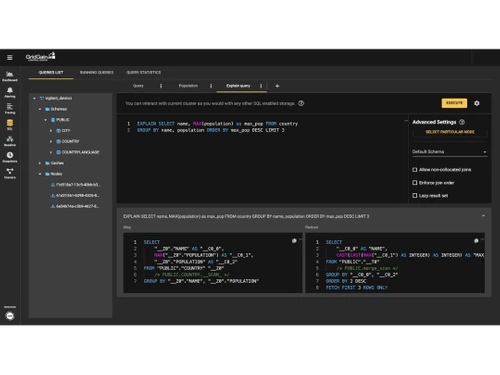
Task: Click help icon beside Advanced Settings
Action: [462, 122]
